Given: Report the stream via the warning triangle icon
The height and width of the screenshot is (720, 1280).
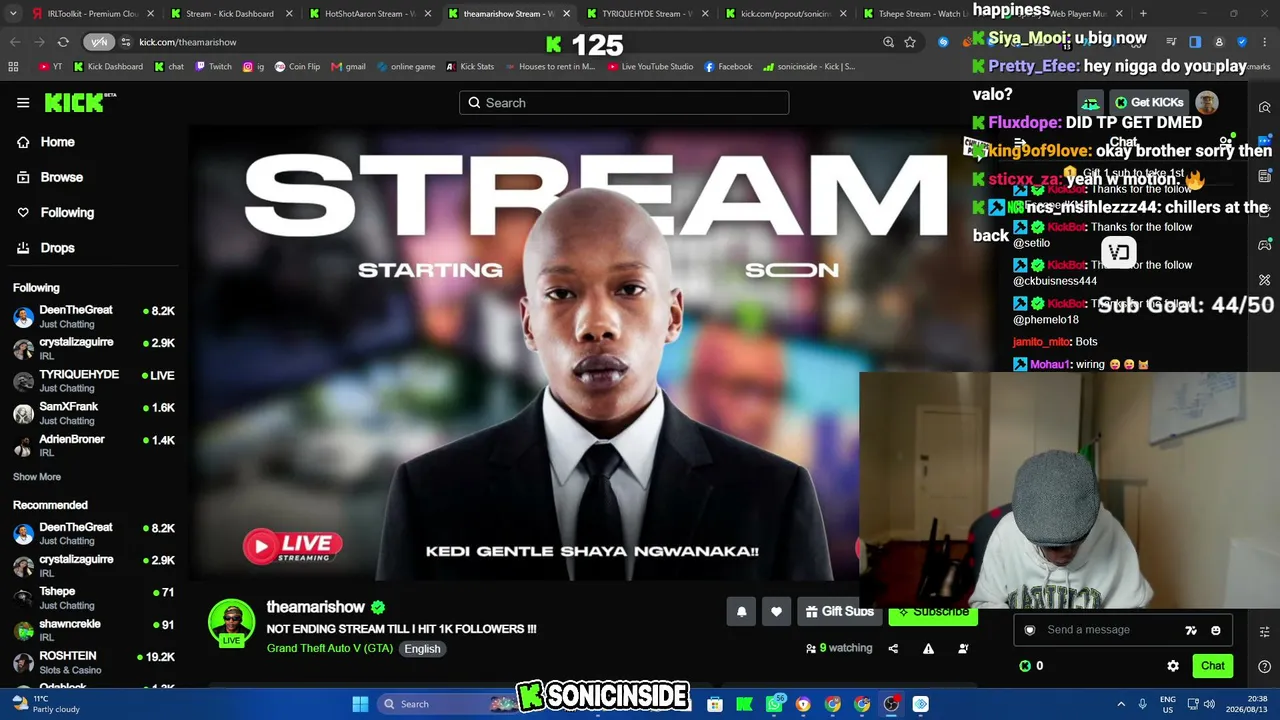Looking at the screenshot, I should coord(928,648).
